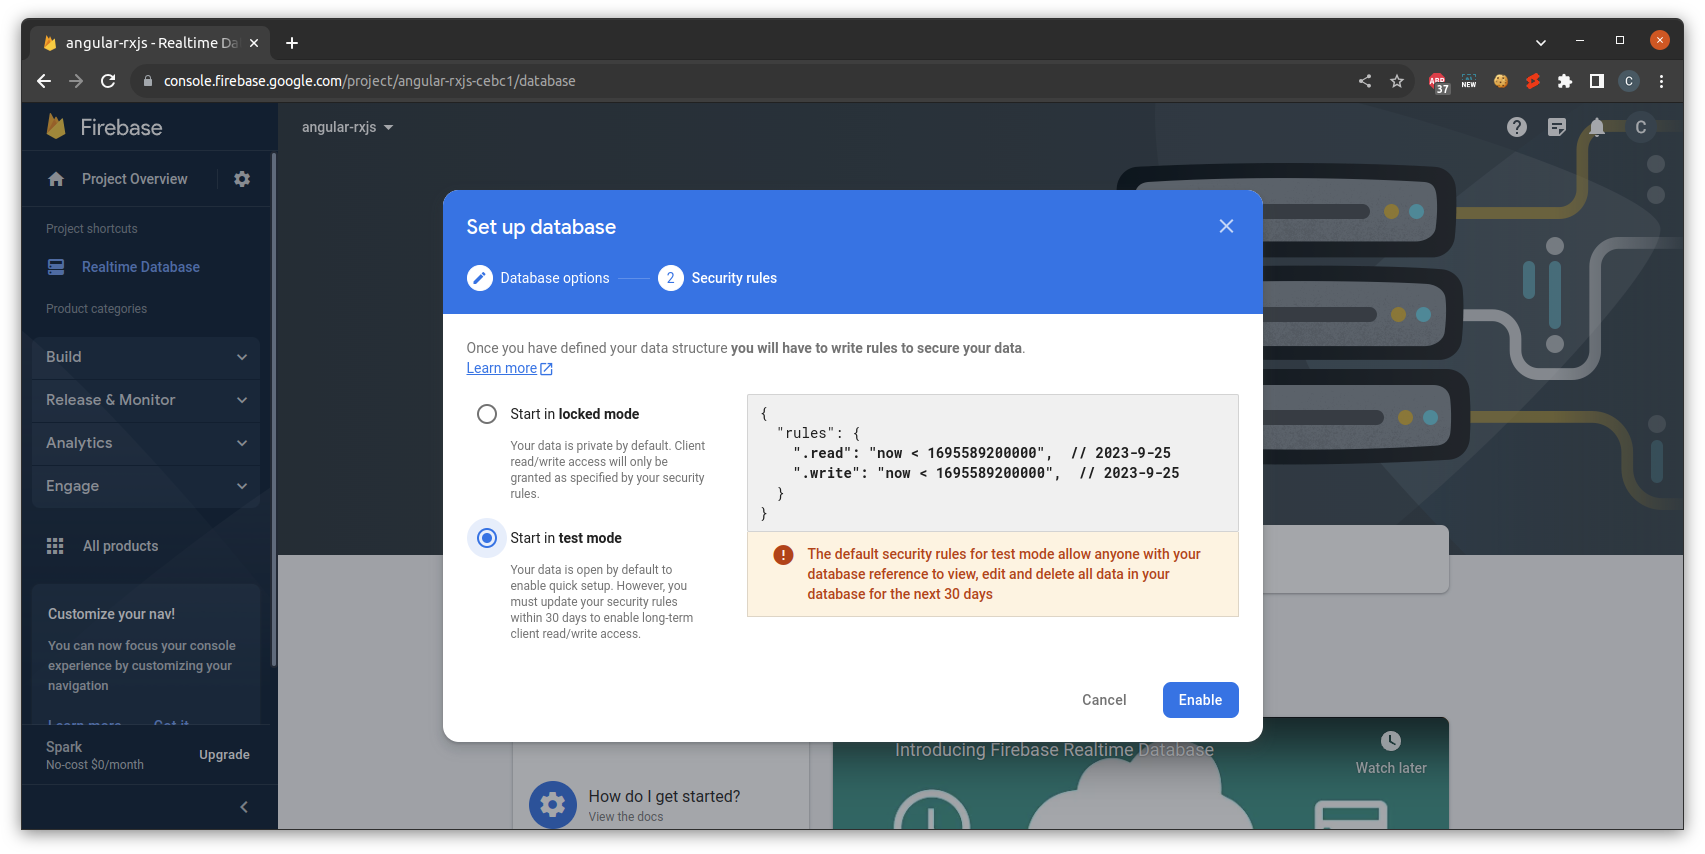Open the release notes feedback icon

click(1557, 127)
